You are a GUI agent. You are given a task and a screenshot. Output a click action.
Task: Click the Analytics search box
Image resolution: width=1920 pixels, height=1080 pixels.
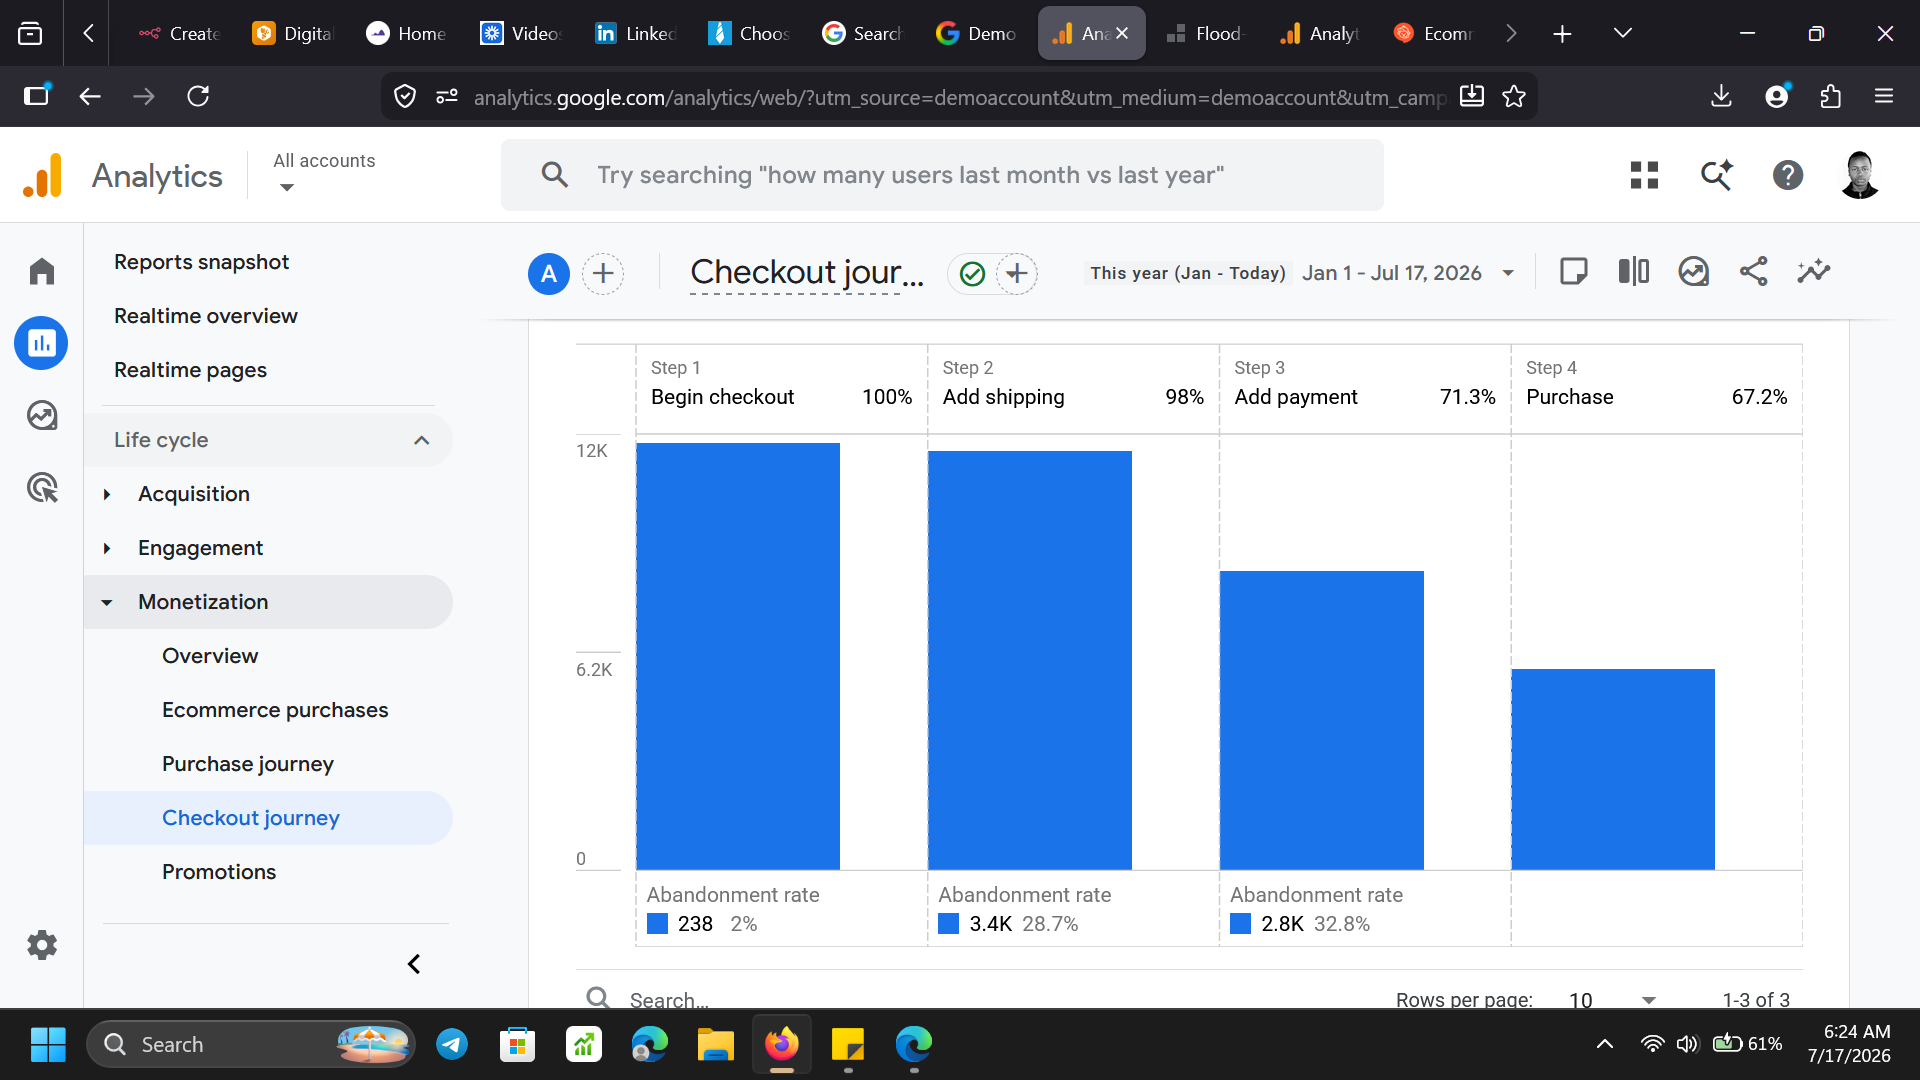pyautogui.click(x=942, y=175)
